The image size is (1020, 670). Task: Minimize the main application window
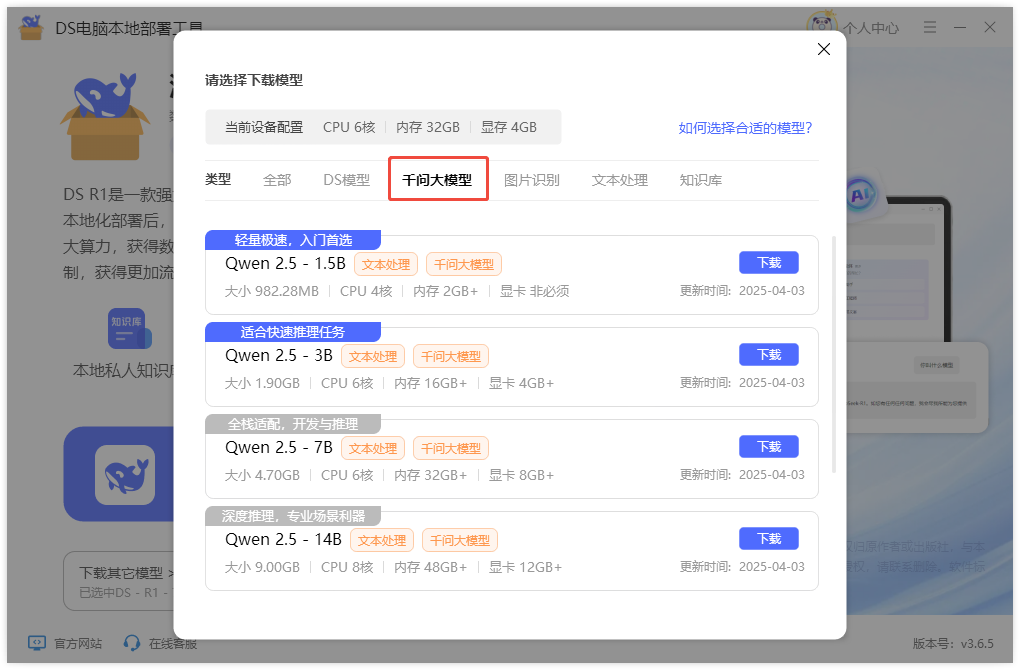pyautogui.click(x=960, y=27)
